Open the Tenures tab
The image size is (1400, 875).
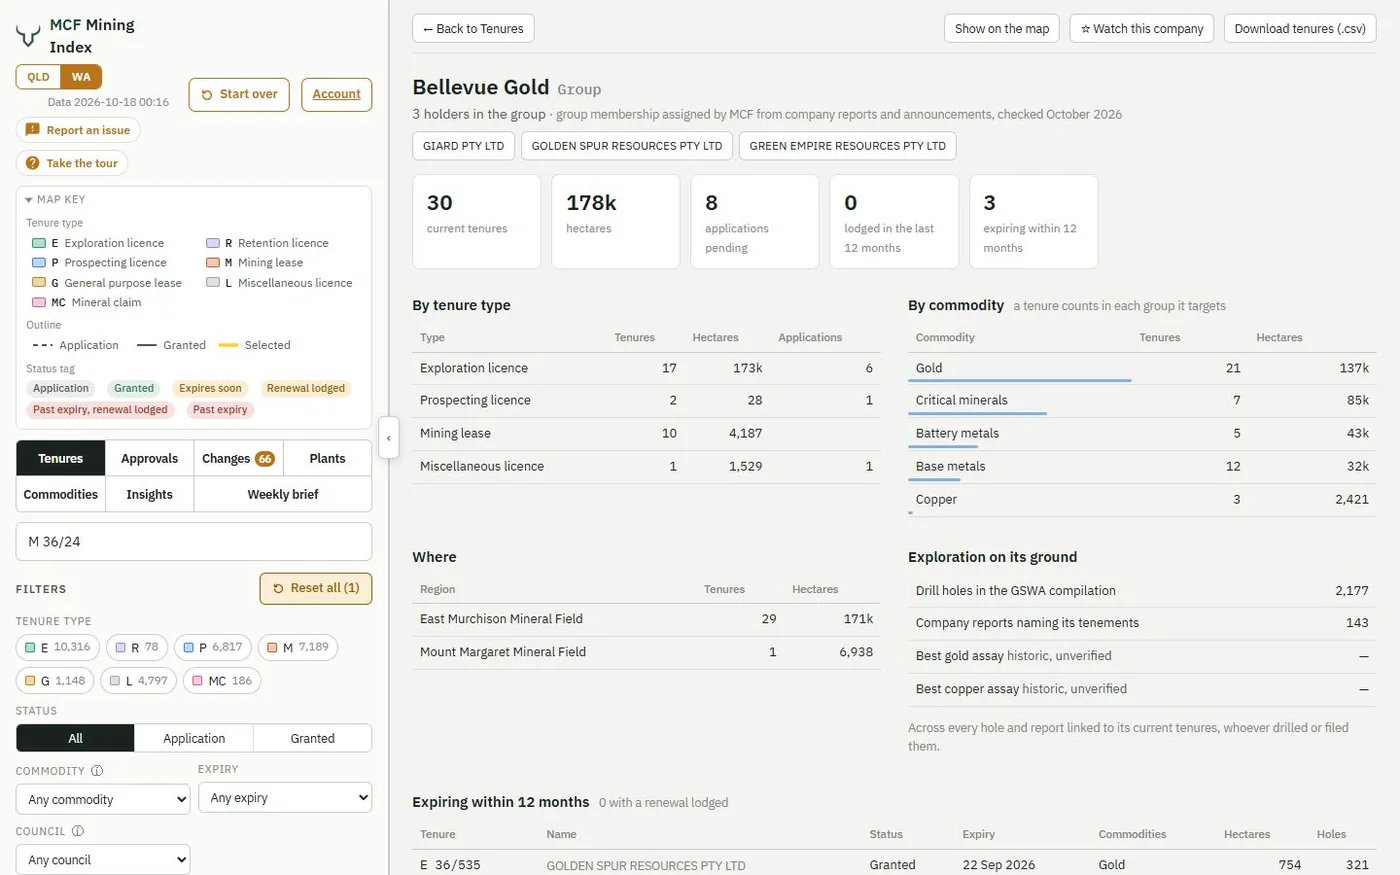61,459
